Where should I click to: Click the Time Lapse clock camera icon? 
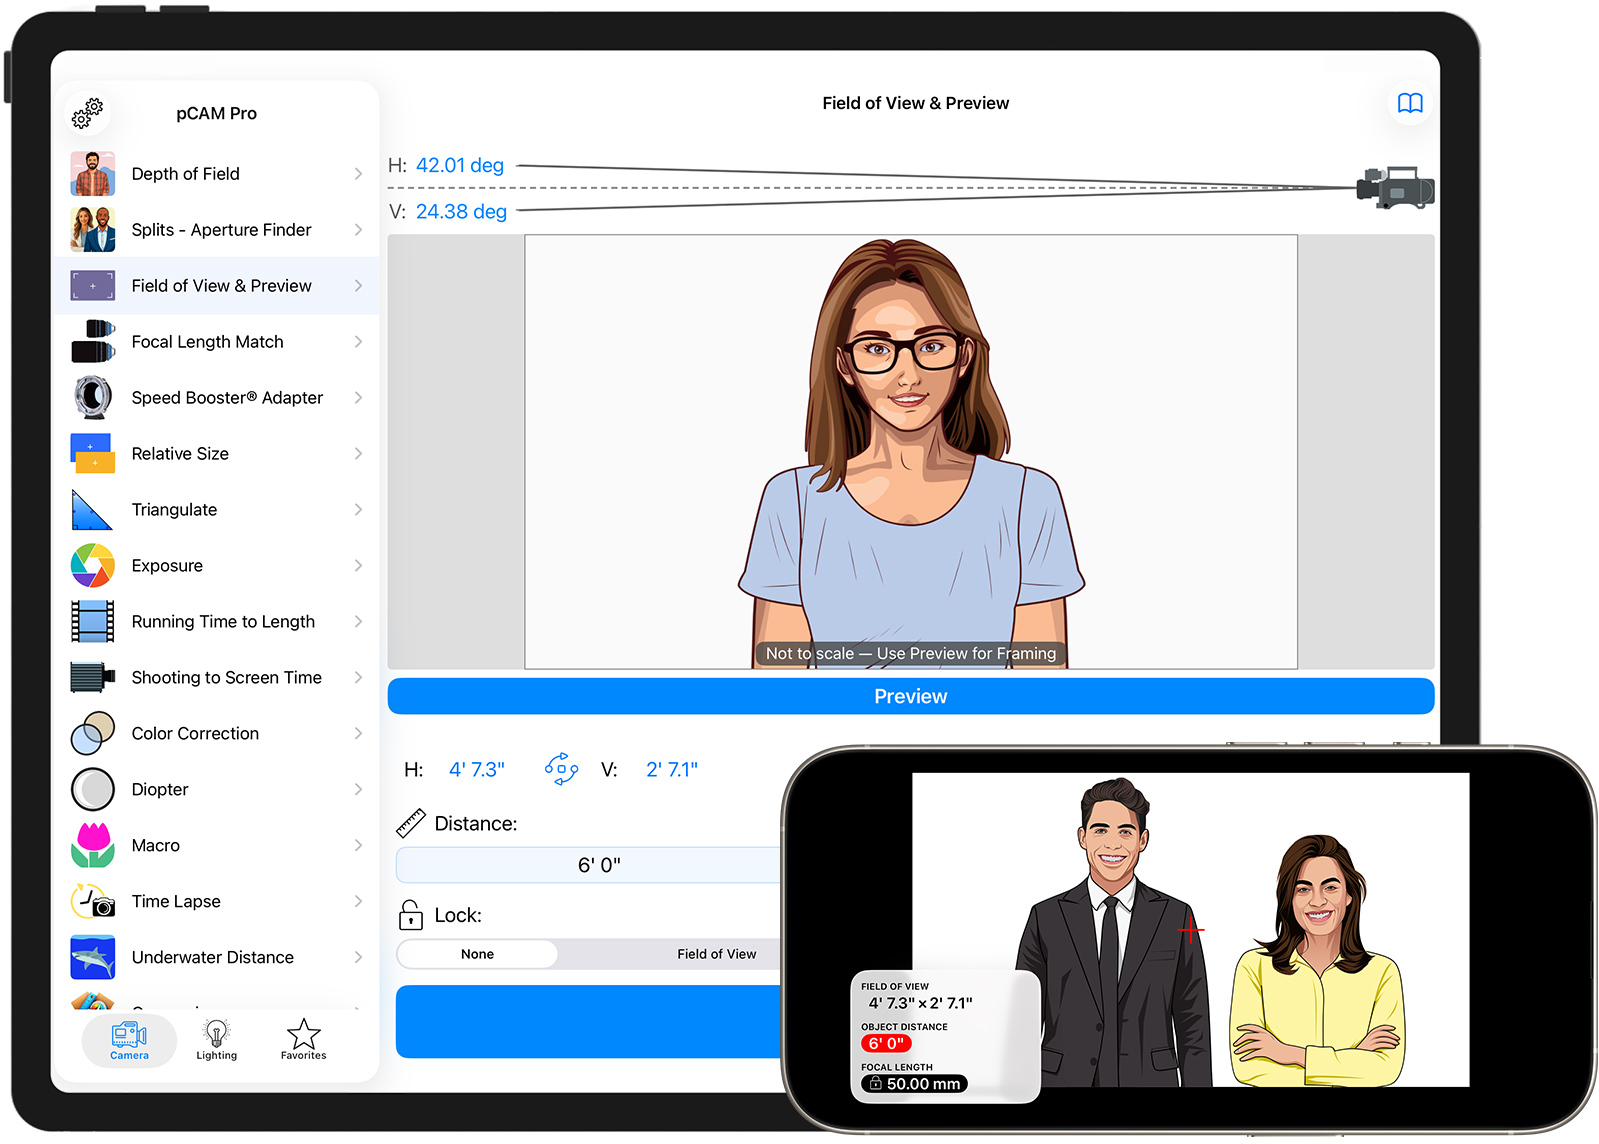[x=93, y=902]
